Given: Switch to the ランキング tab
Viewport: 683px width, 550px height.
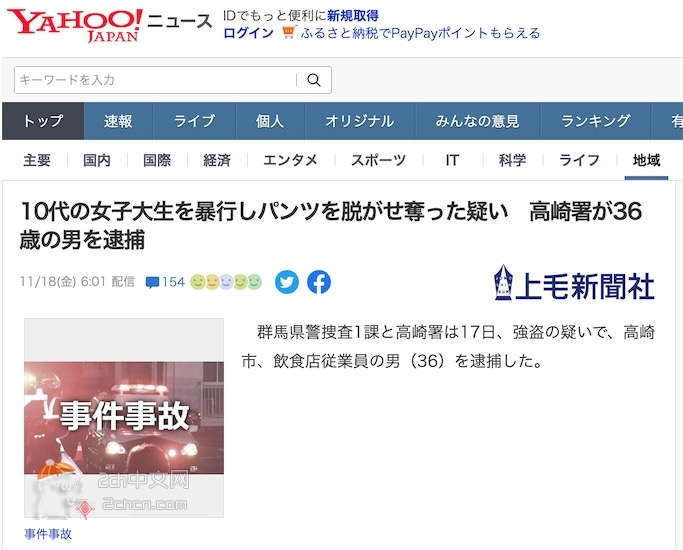Looking at the screenshot, I should [x=595, y=121].
